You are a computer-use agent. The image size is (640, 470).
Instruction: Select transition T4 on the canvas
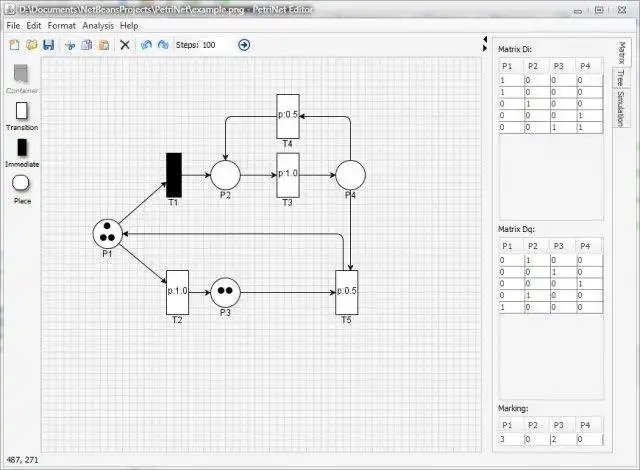point(288,117)
